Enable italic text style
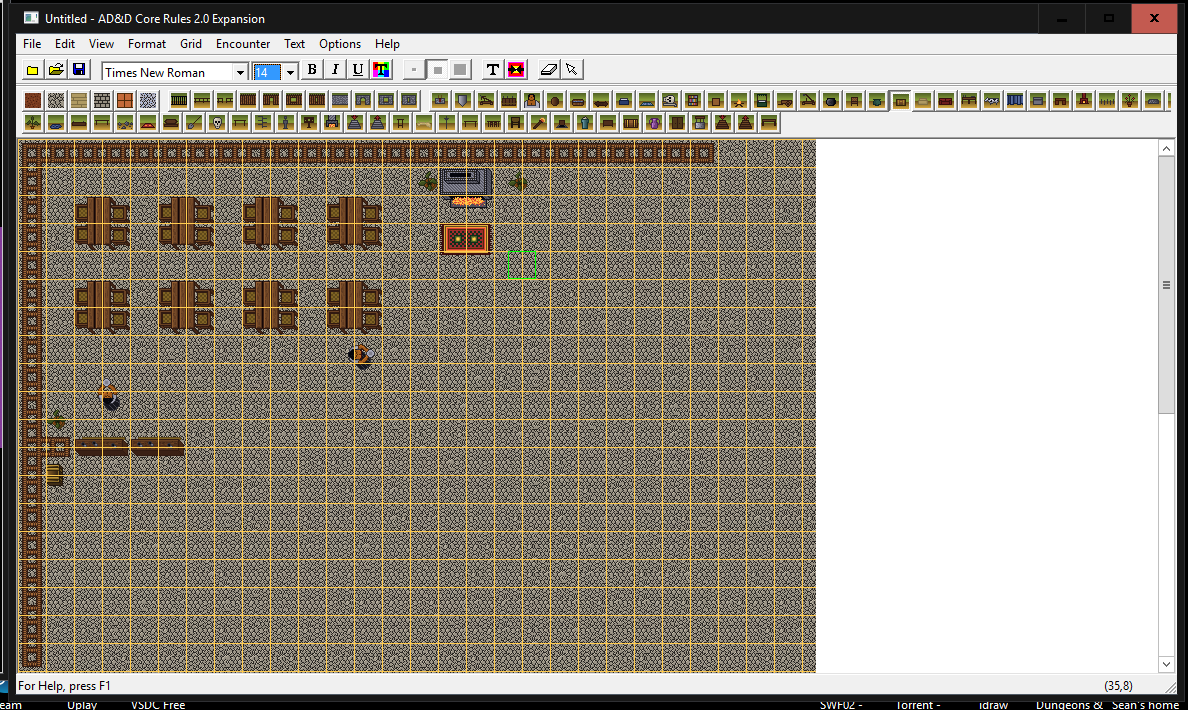The image size is (1194, 710). tap(334, 69)
